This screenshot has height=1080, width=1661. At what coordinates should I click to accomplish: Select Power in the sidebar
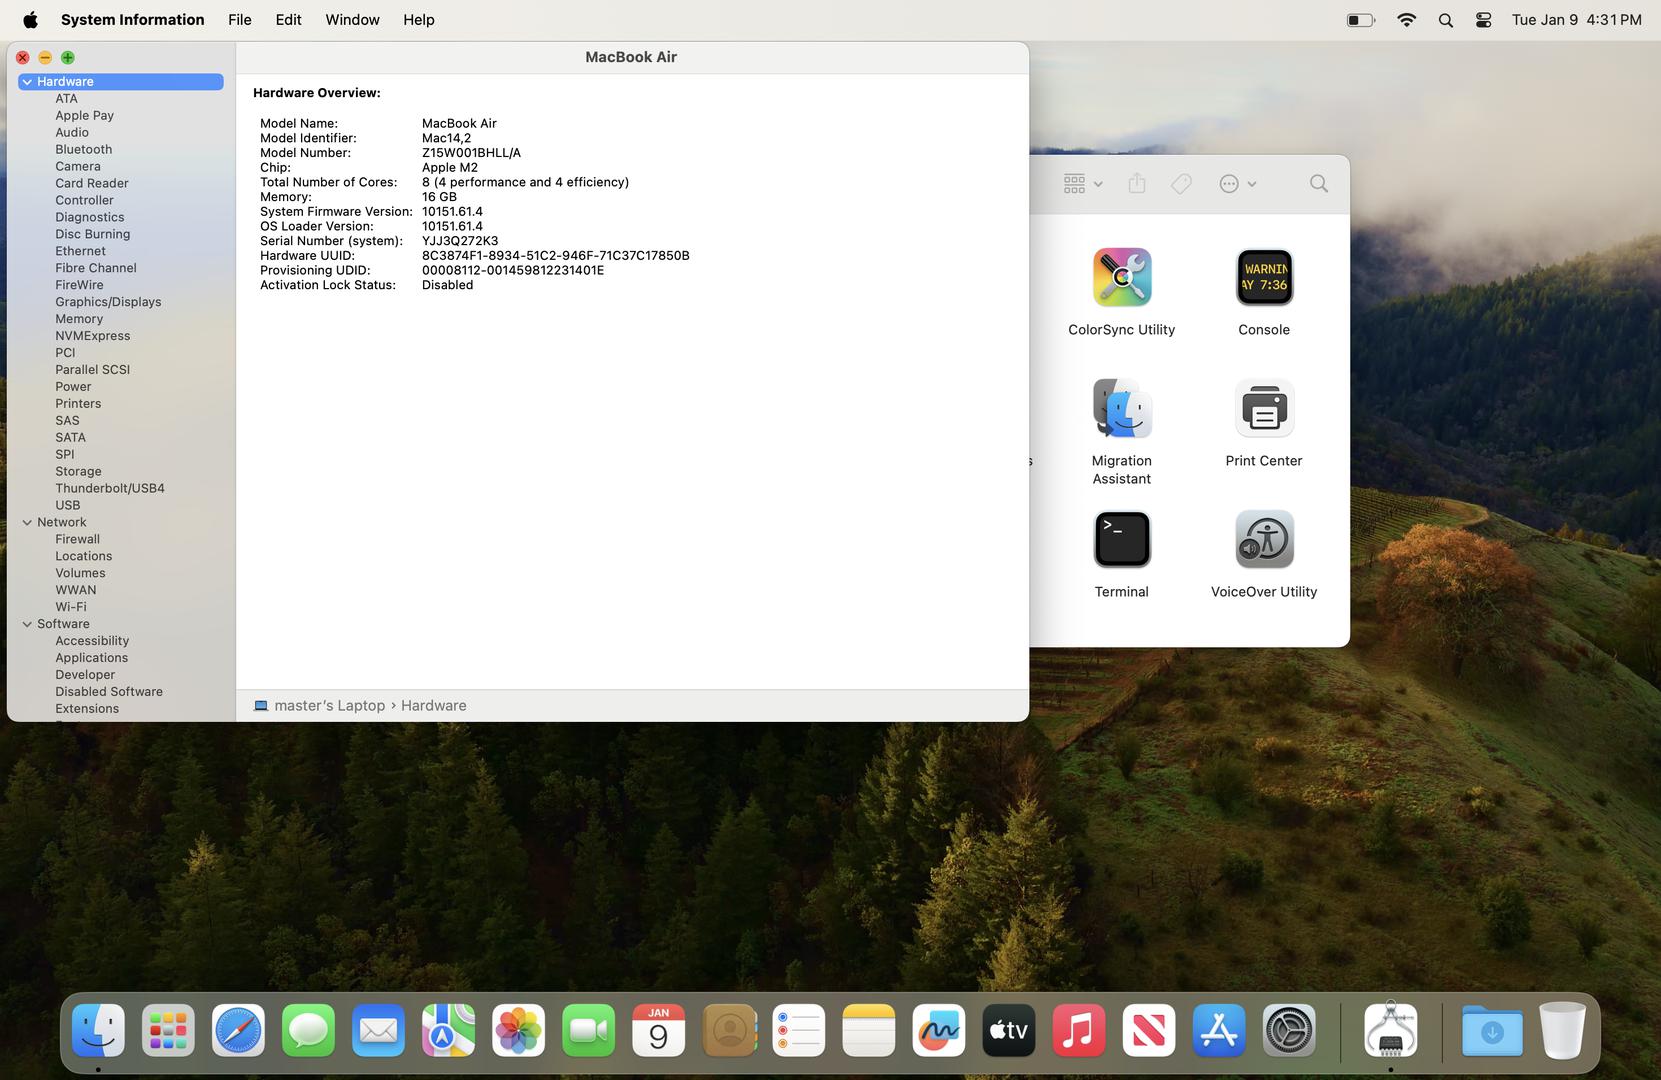click(x=73, y=387)
